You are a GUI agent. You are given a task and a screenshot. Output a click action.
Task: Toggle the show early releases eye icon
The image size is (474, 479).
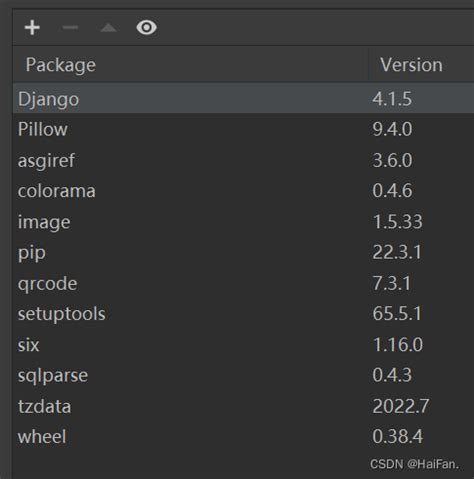[147, 27]
